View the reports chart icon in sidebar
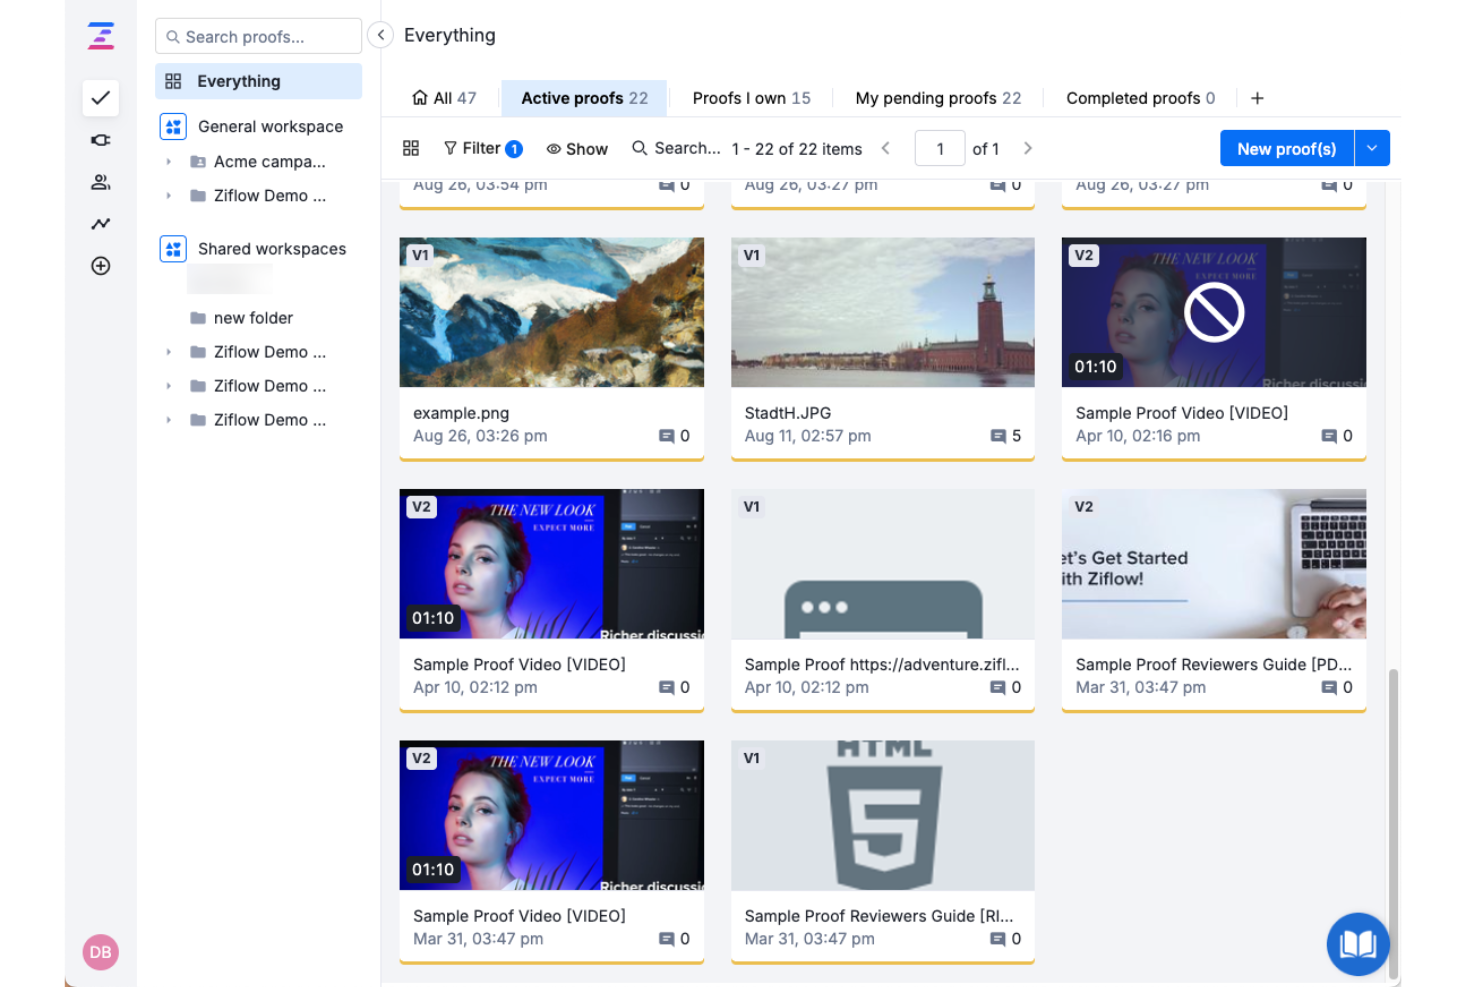1480x987 pixels. 100,223
